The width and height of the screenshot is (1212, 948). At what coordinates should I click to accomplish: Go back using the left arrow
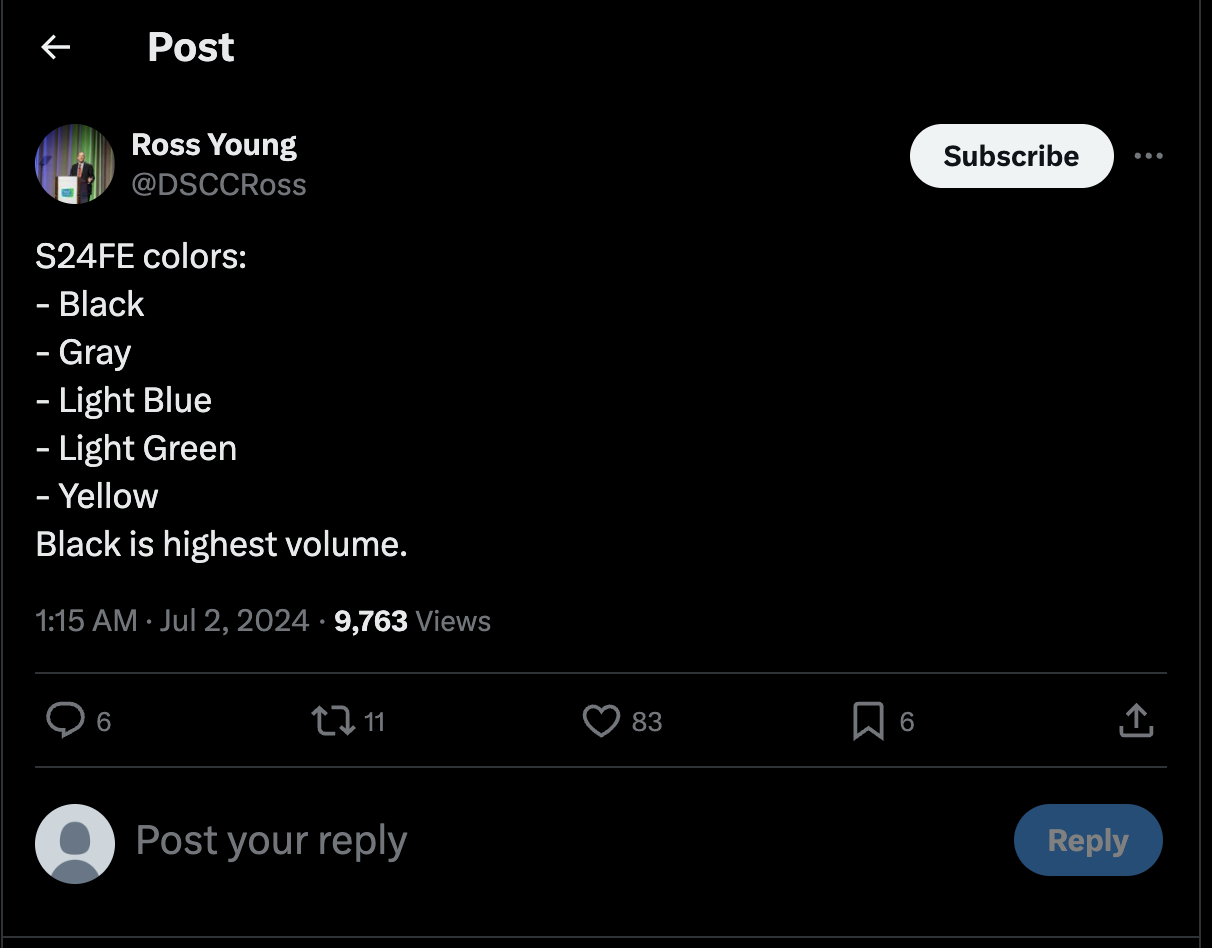tap(56, 47)
